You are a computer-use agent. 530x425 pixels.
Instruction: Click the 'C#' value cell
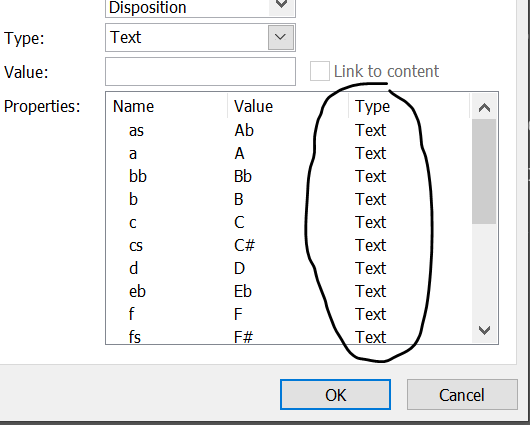(244, 245)
